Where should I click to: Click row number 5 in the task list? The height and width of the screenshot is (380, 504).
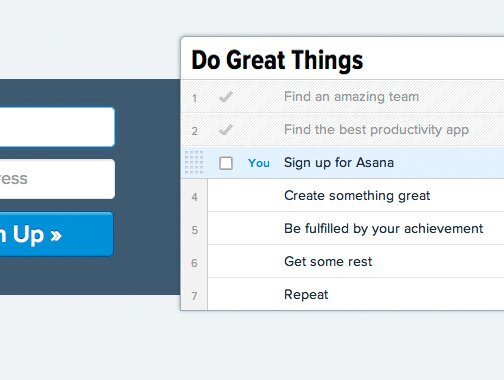(195, 230)
